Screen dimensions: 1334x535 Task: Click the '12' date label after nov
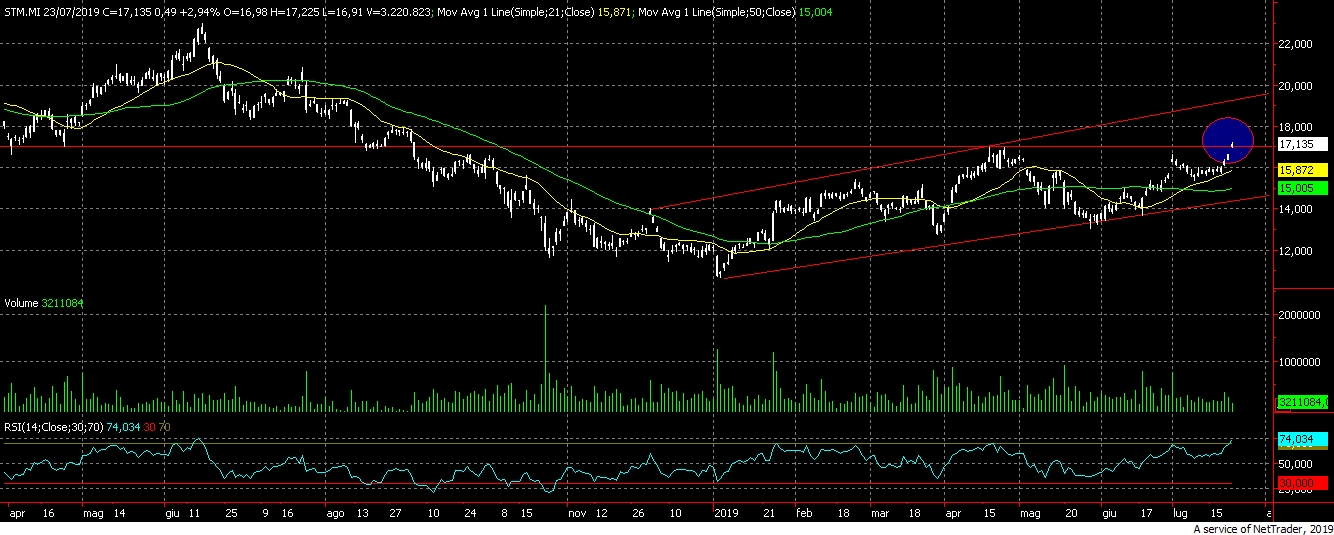601,512
